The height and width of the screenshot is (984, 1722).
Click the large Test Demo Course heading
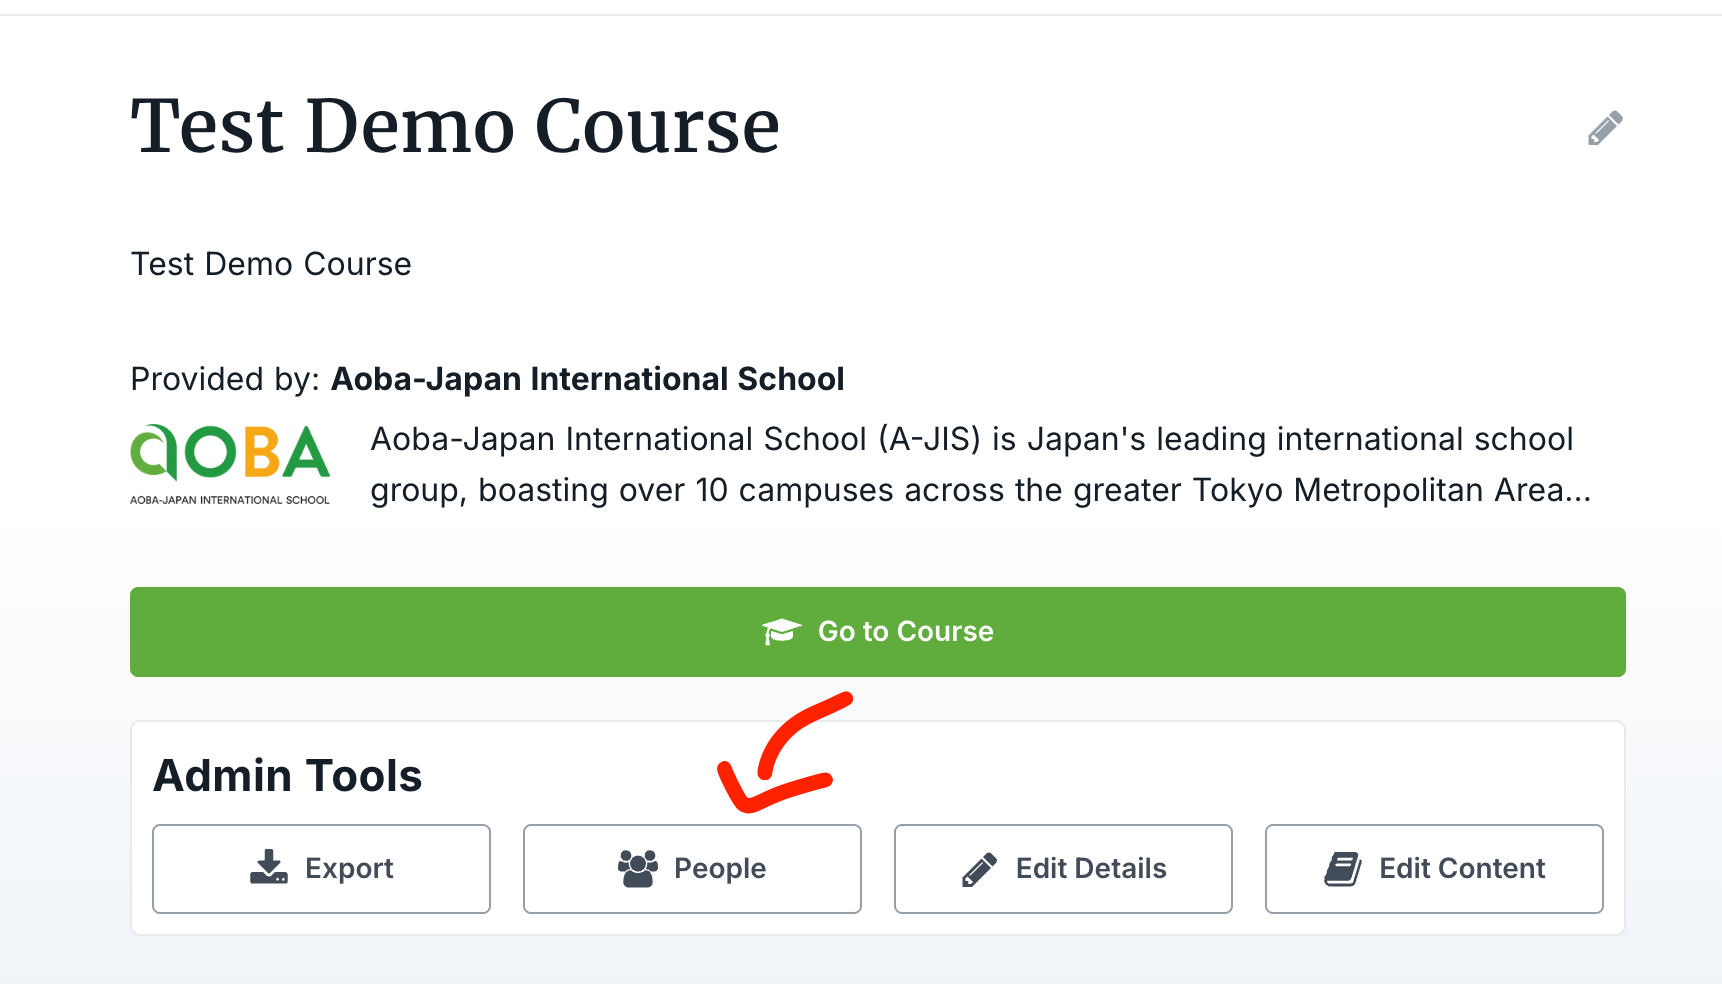pos(455,127)
